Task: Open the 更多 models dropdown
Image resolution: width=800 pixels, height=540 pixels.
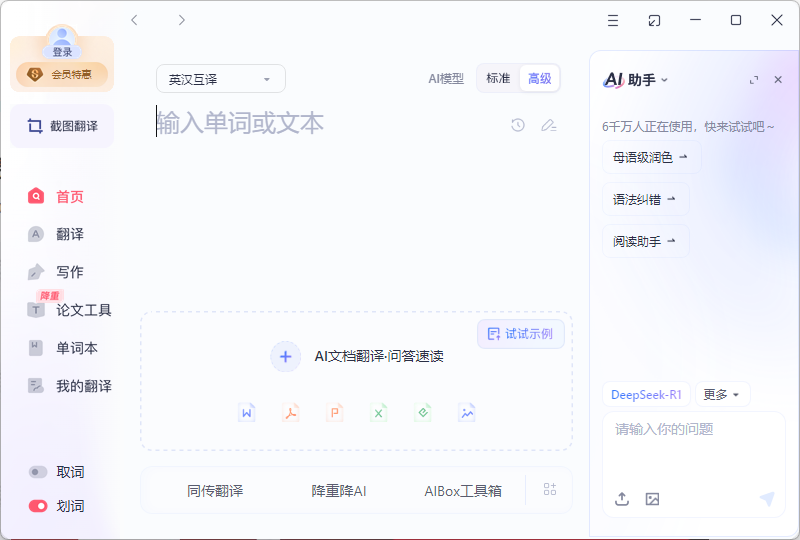Action: tap(722, 395)
